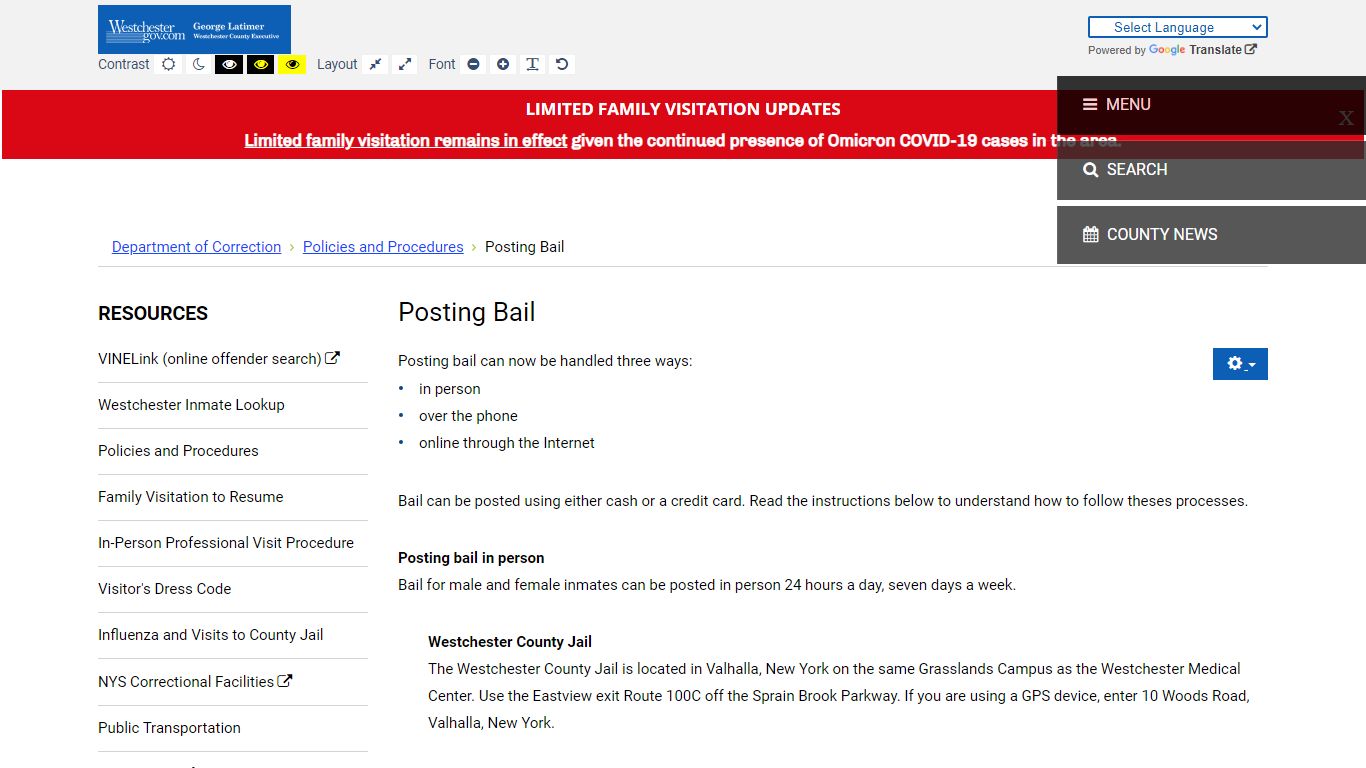Reset font settings with revert icon
The image size is (1366, 768).
(562, 64)
